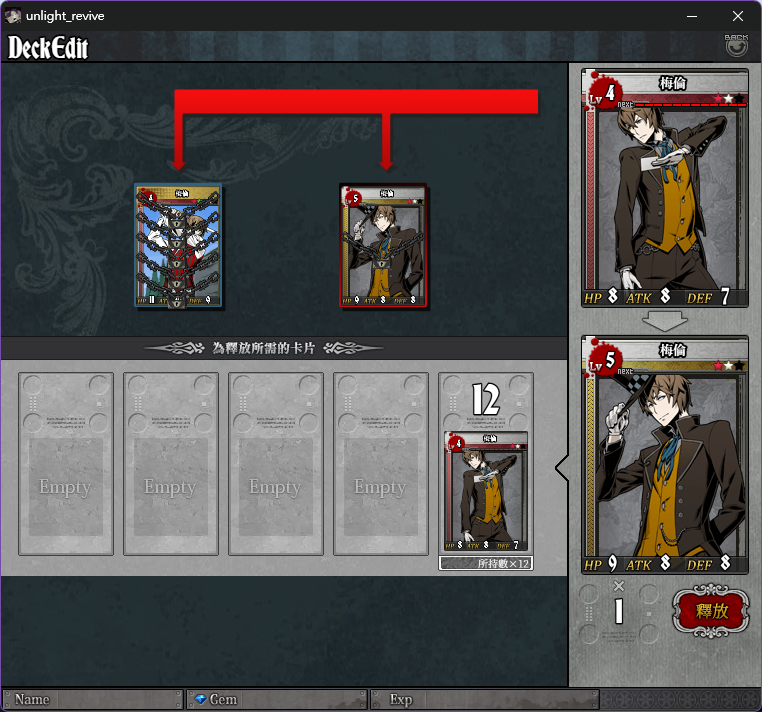Click the downward arrow between card previews

pos(664,321)
